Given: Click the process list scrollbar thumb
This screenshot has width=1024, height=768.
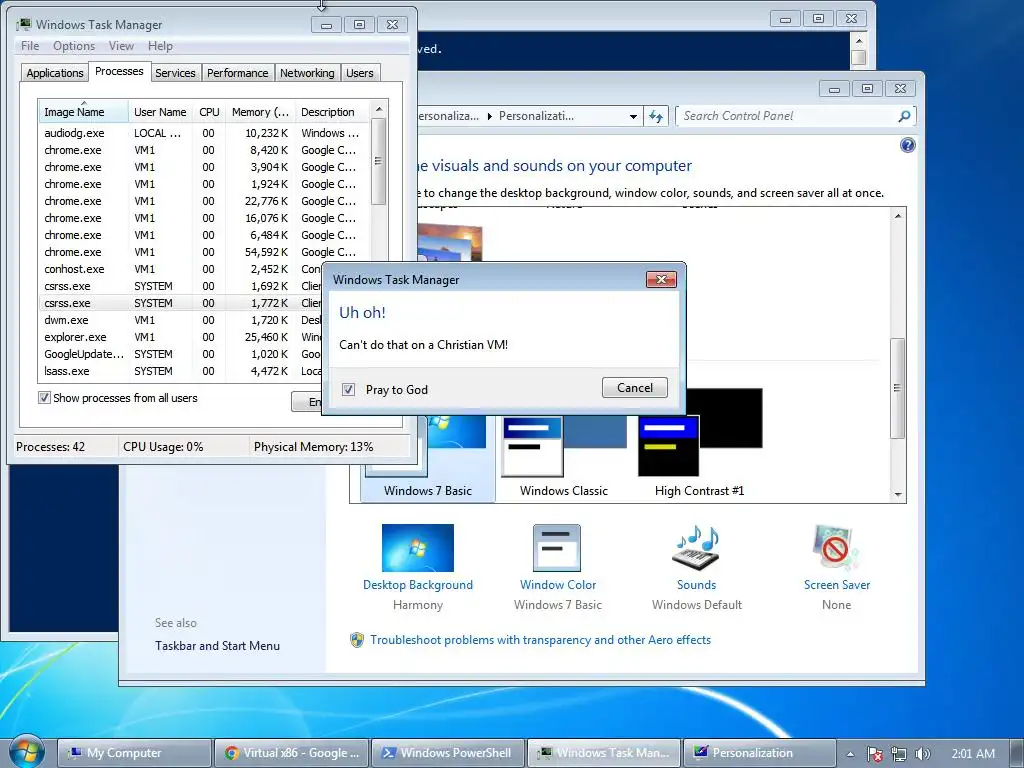Looking at the screenshot, I should tap(378, 161).
